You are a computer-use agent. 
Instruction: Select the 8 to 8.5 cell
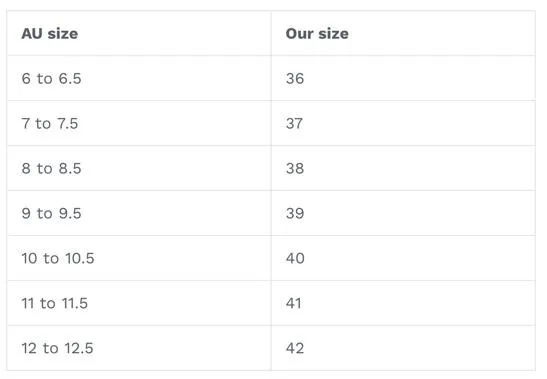[x=139, y=168]
